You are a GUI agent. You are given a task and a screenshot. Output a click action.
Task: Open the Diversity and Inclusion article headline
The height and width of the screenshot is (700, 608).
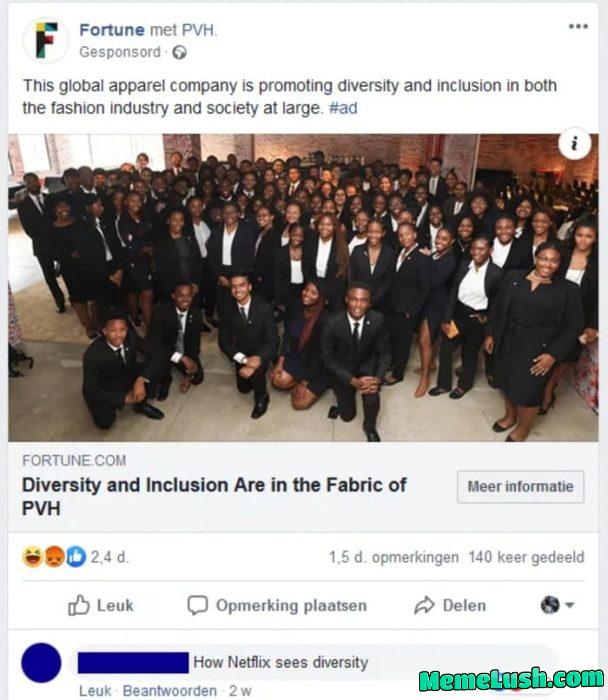click(215, 496)
